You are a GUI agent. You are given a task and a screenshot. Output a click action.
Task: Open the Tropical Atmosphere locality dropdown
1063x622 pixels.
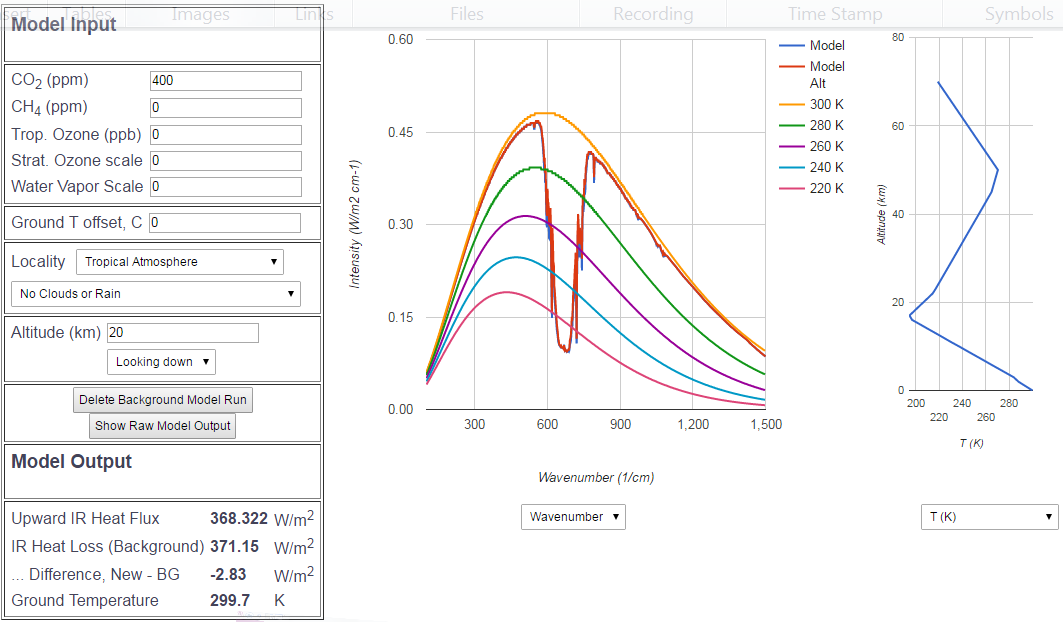coord(180,262)
